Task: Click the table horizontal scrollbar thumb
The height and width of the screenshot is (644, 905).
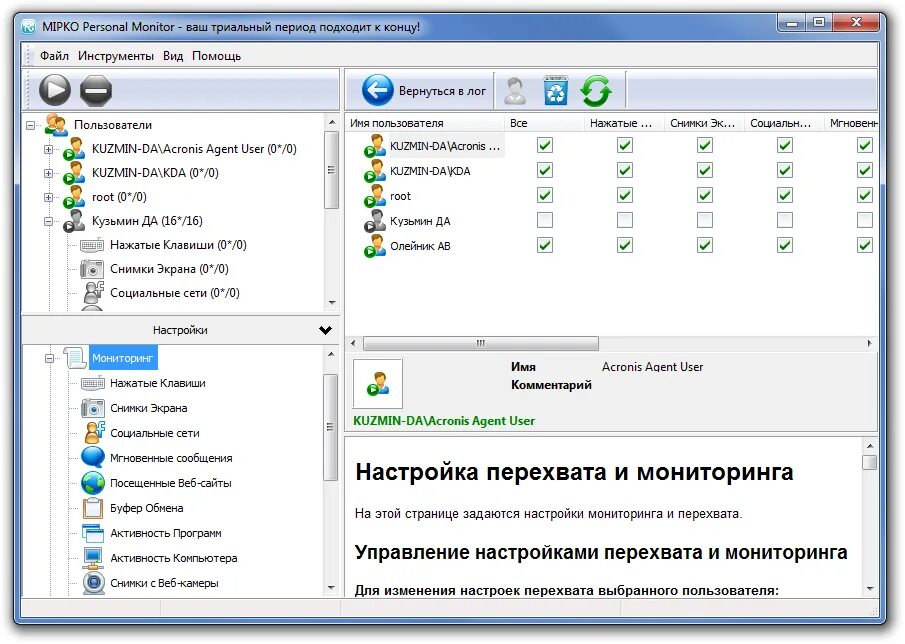Action: coord(480,343)
